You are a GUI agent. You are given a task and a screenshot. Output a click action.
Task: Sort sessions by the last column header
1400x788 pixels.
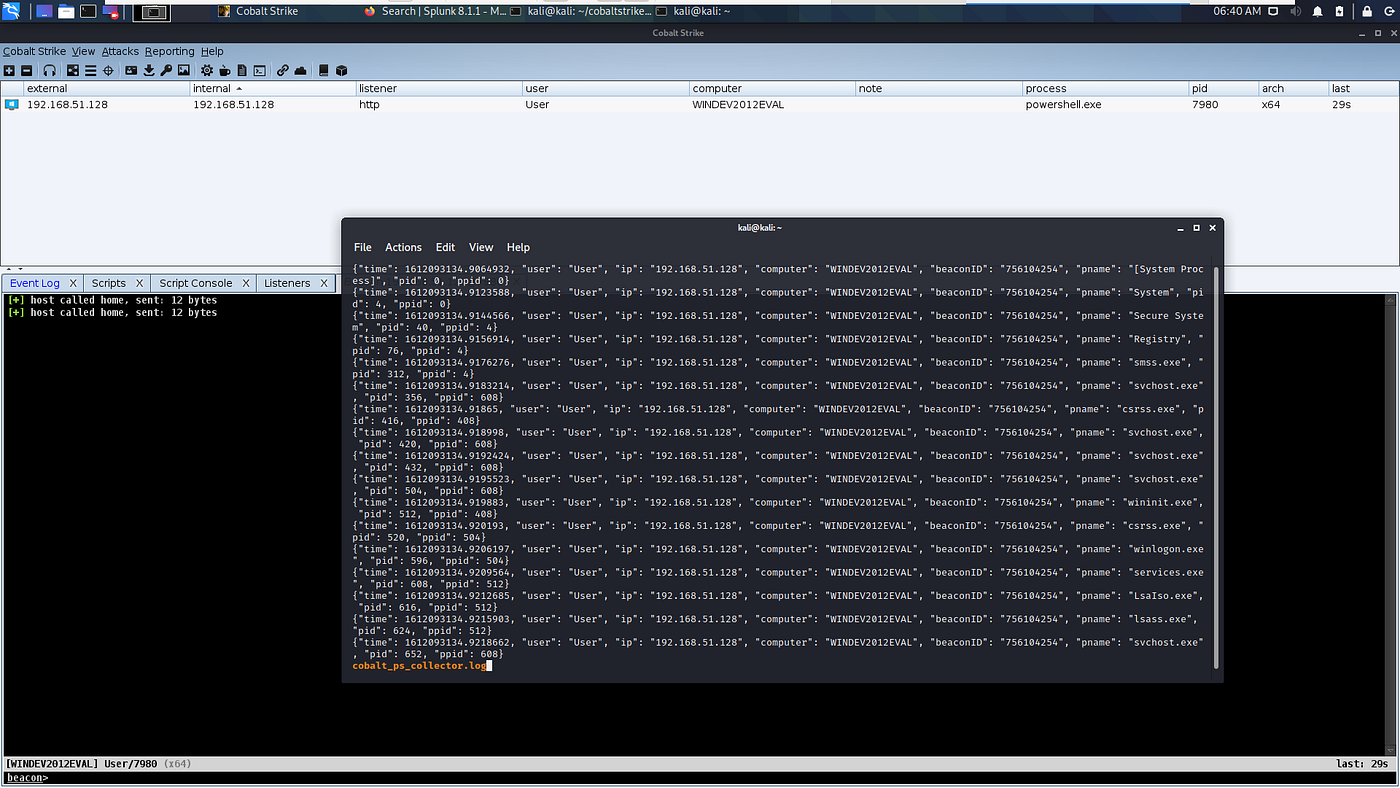[x=1362, y=88]
